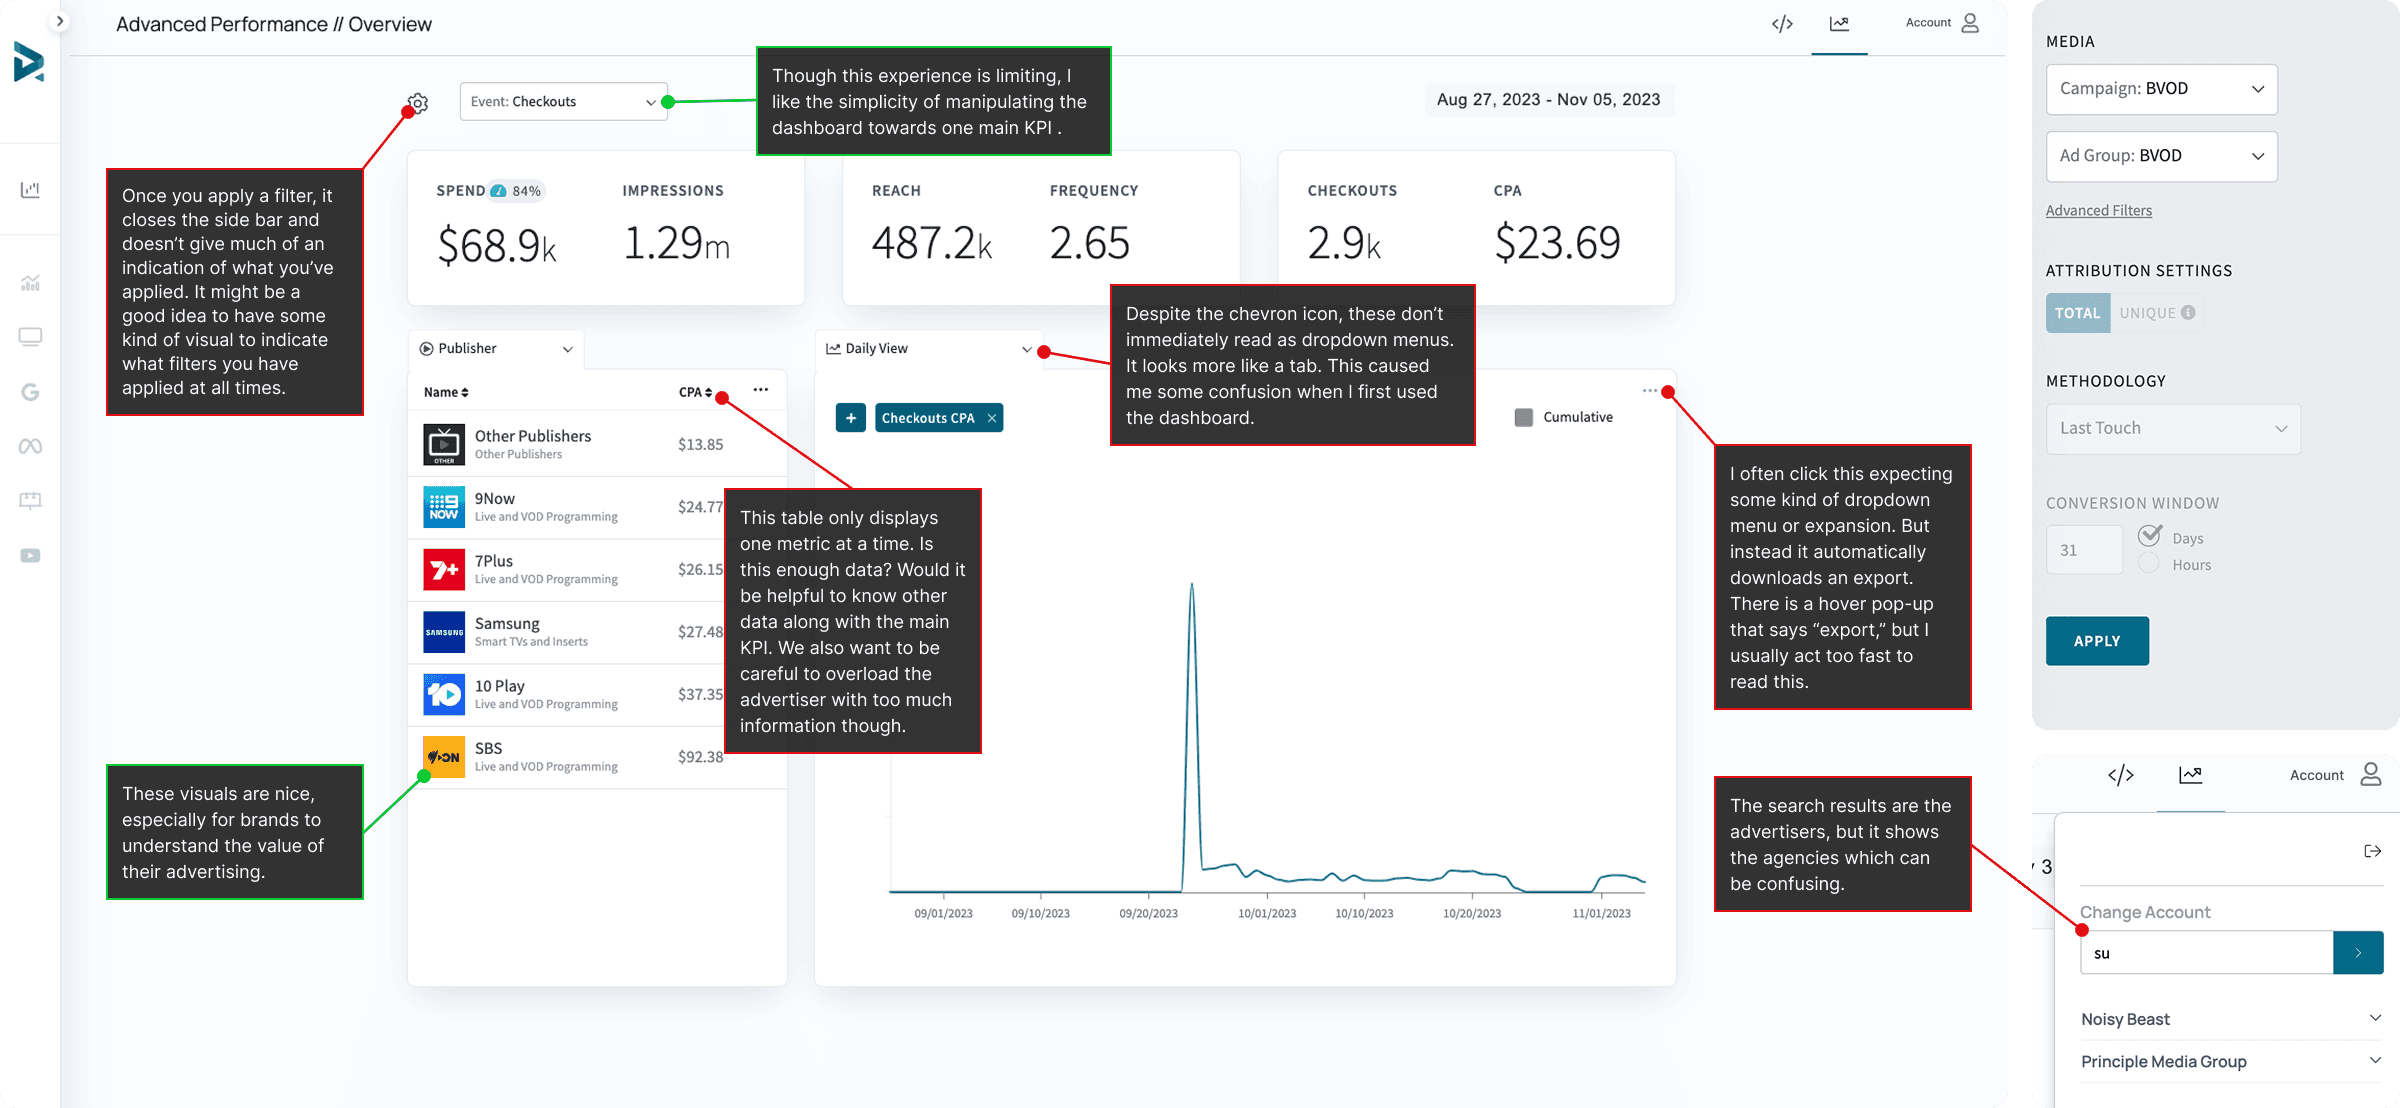Open the TV screen sidebar icon

click(30, 337)
